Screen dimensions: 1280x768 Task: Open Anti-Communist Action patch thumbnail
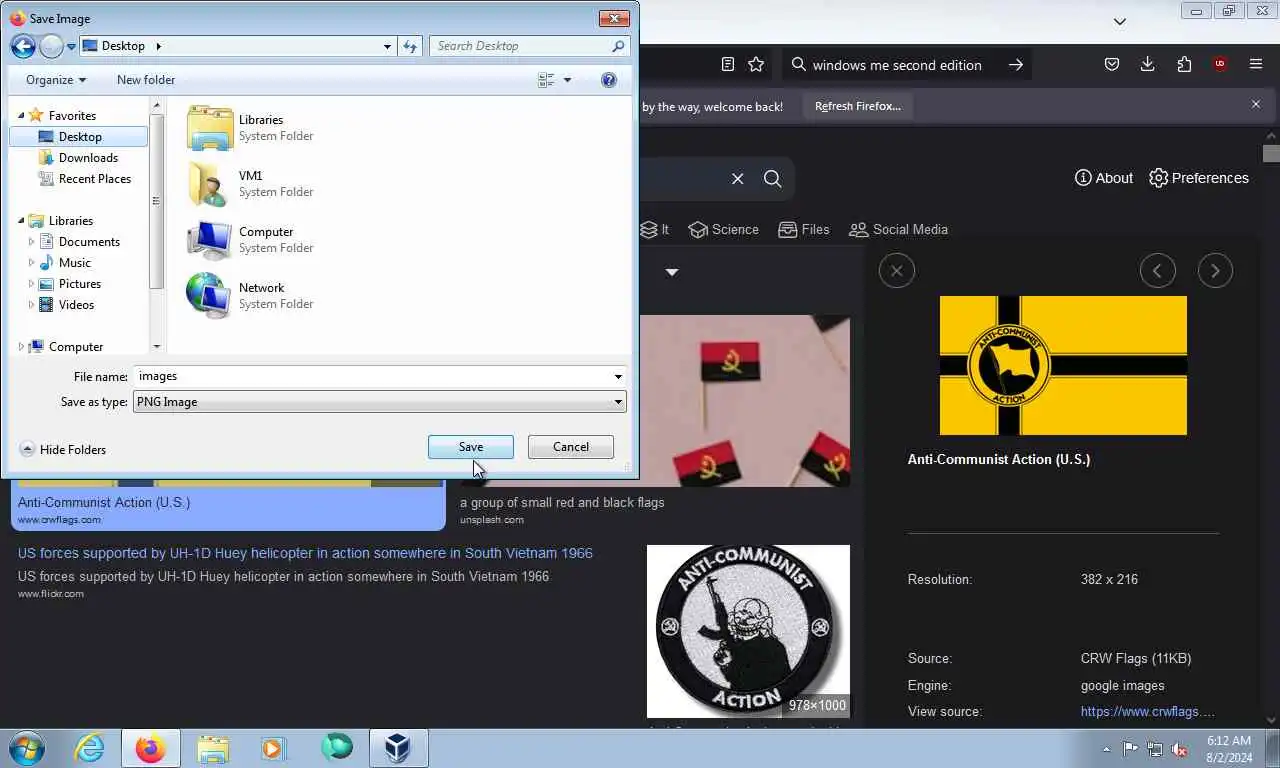748,631
